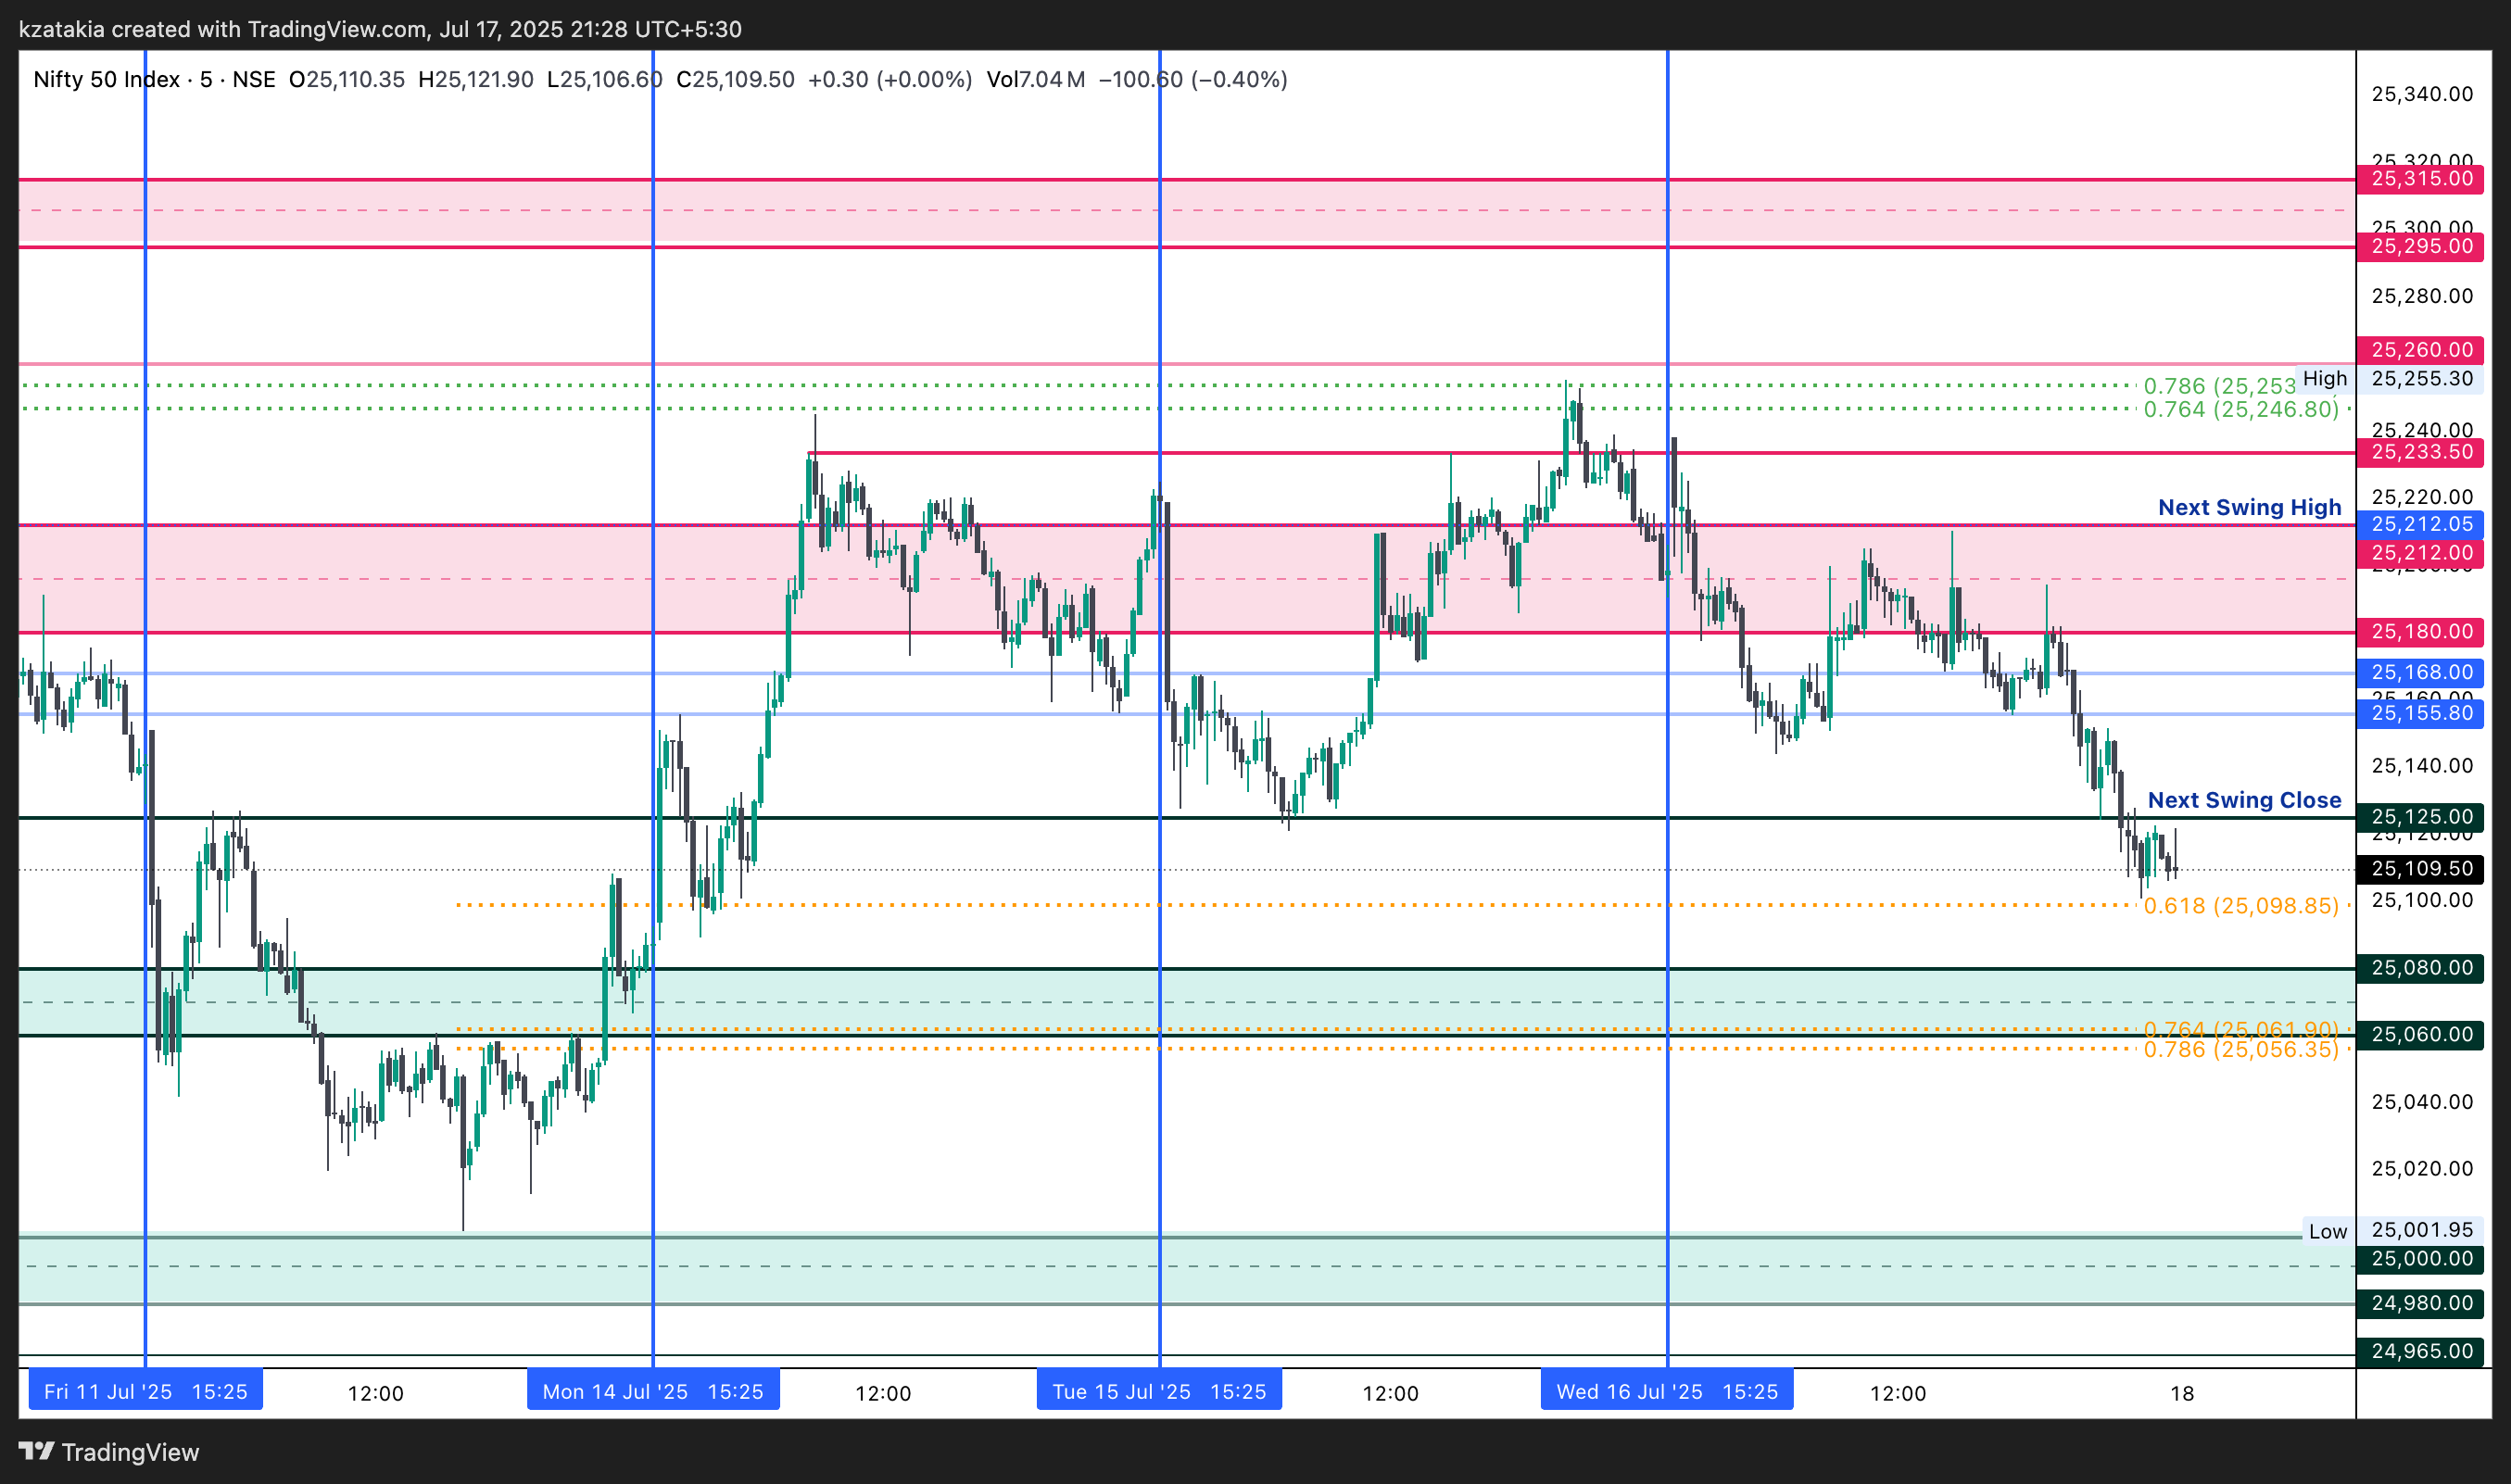2511x1484 pixels.
Task: Click the 25,168.00 blue price label
Action: tap(2420, 673)
